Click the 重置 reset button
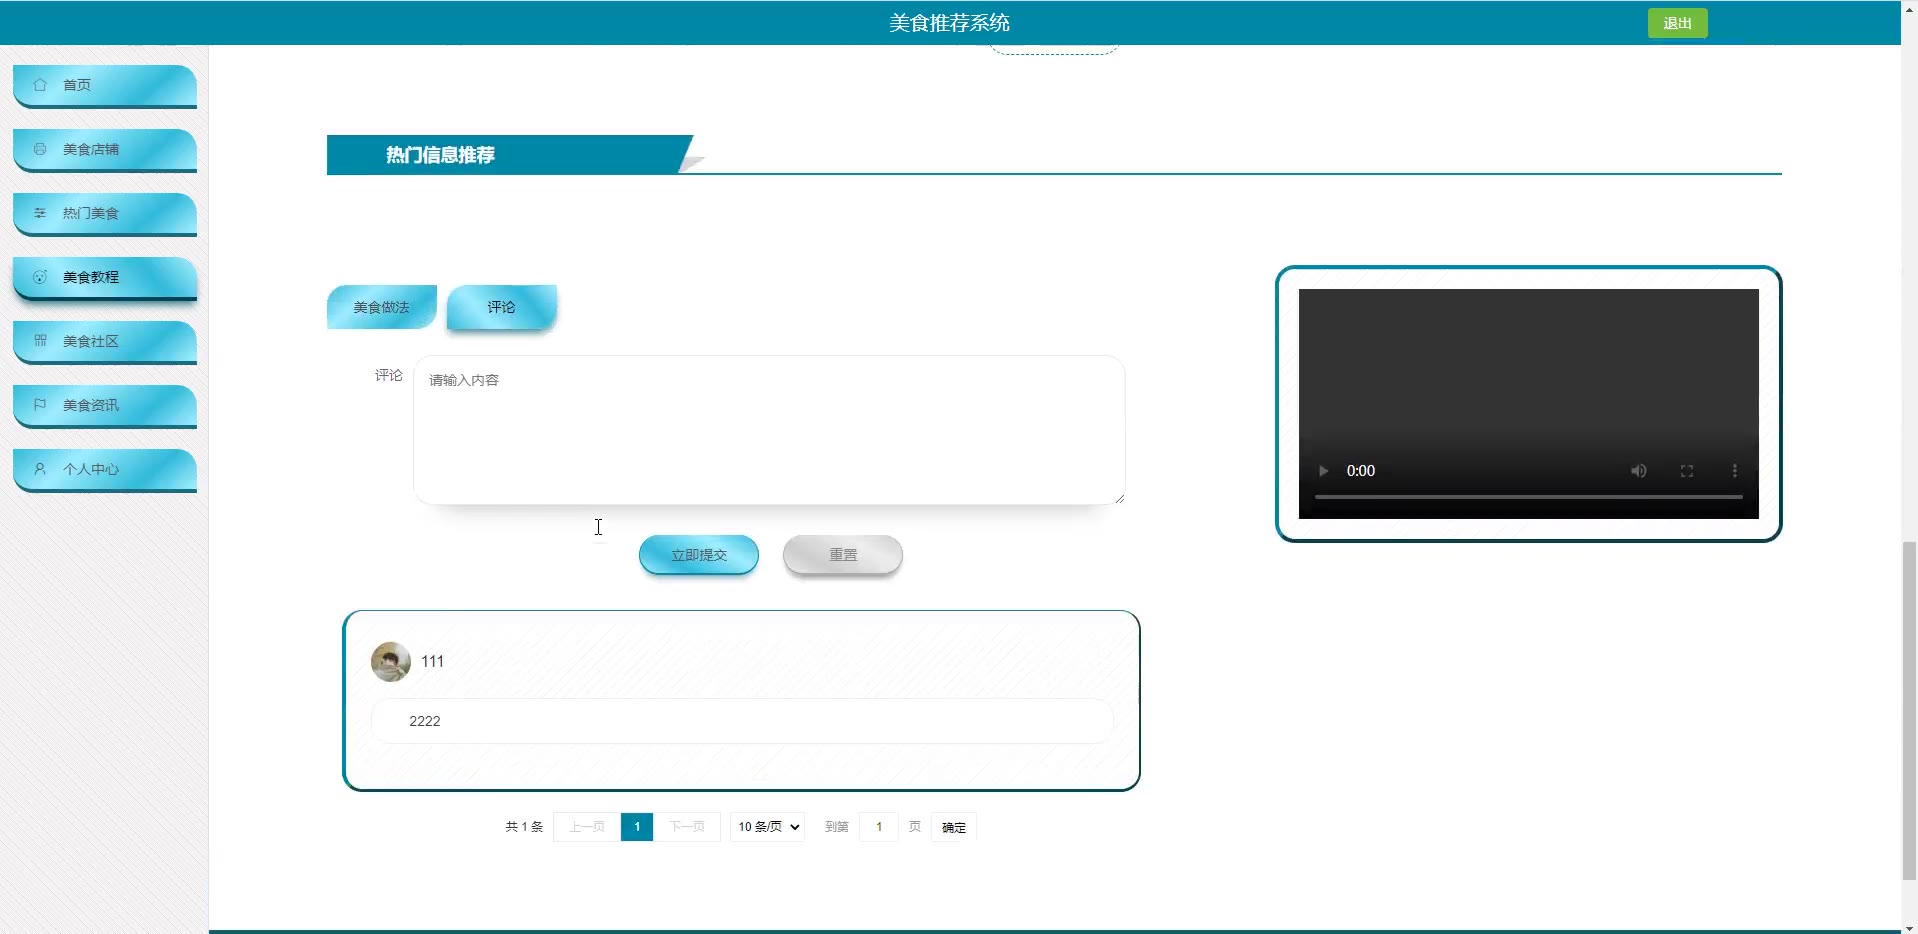1918x934 pixels. coord(843,555)
